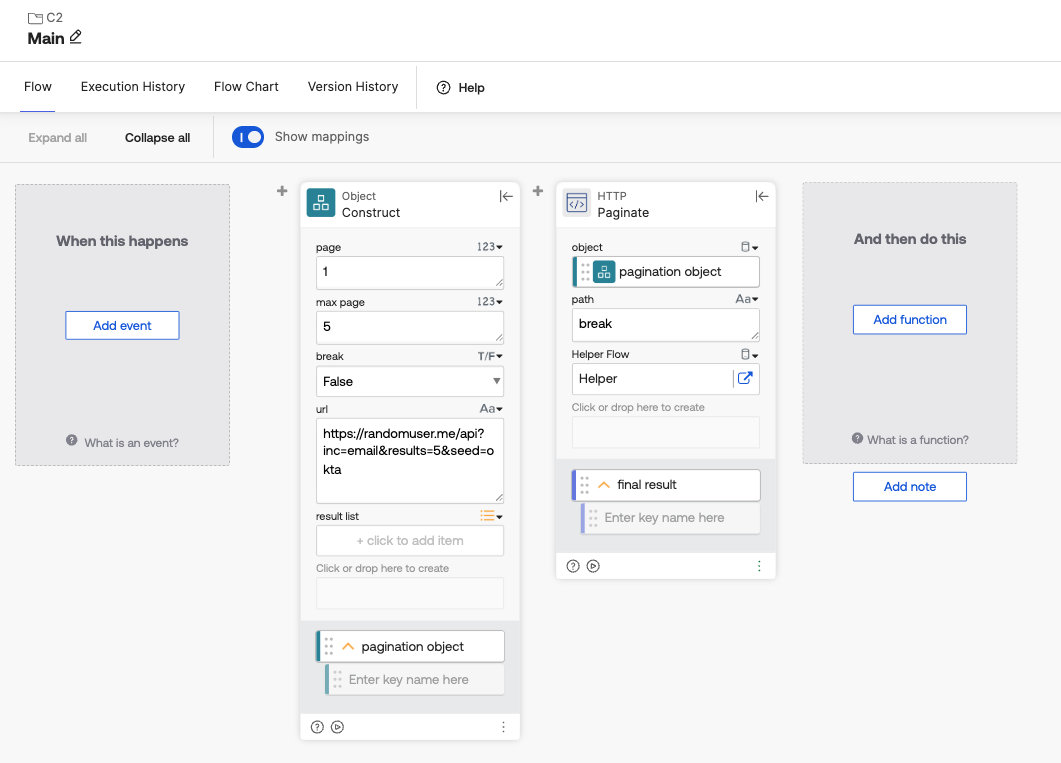Grab the drag handle of final result output
This screenshot has height=763, width=1061.
pos(584,485)
